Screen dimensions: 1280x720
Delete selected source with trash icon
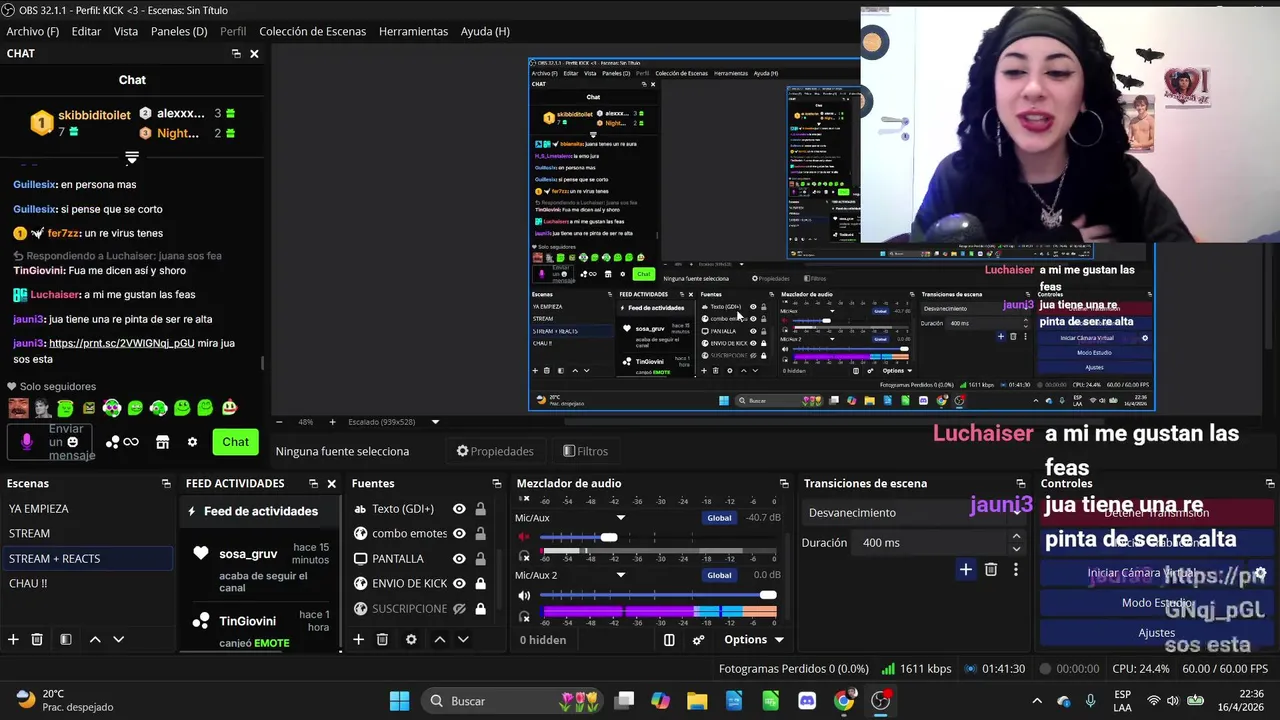tap(382, 639)
